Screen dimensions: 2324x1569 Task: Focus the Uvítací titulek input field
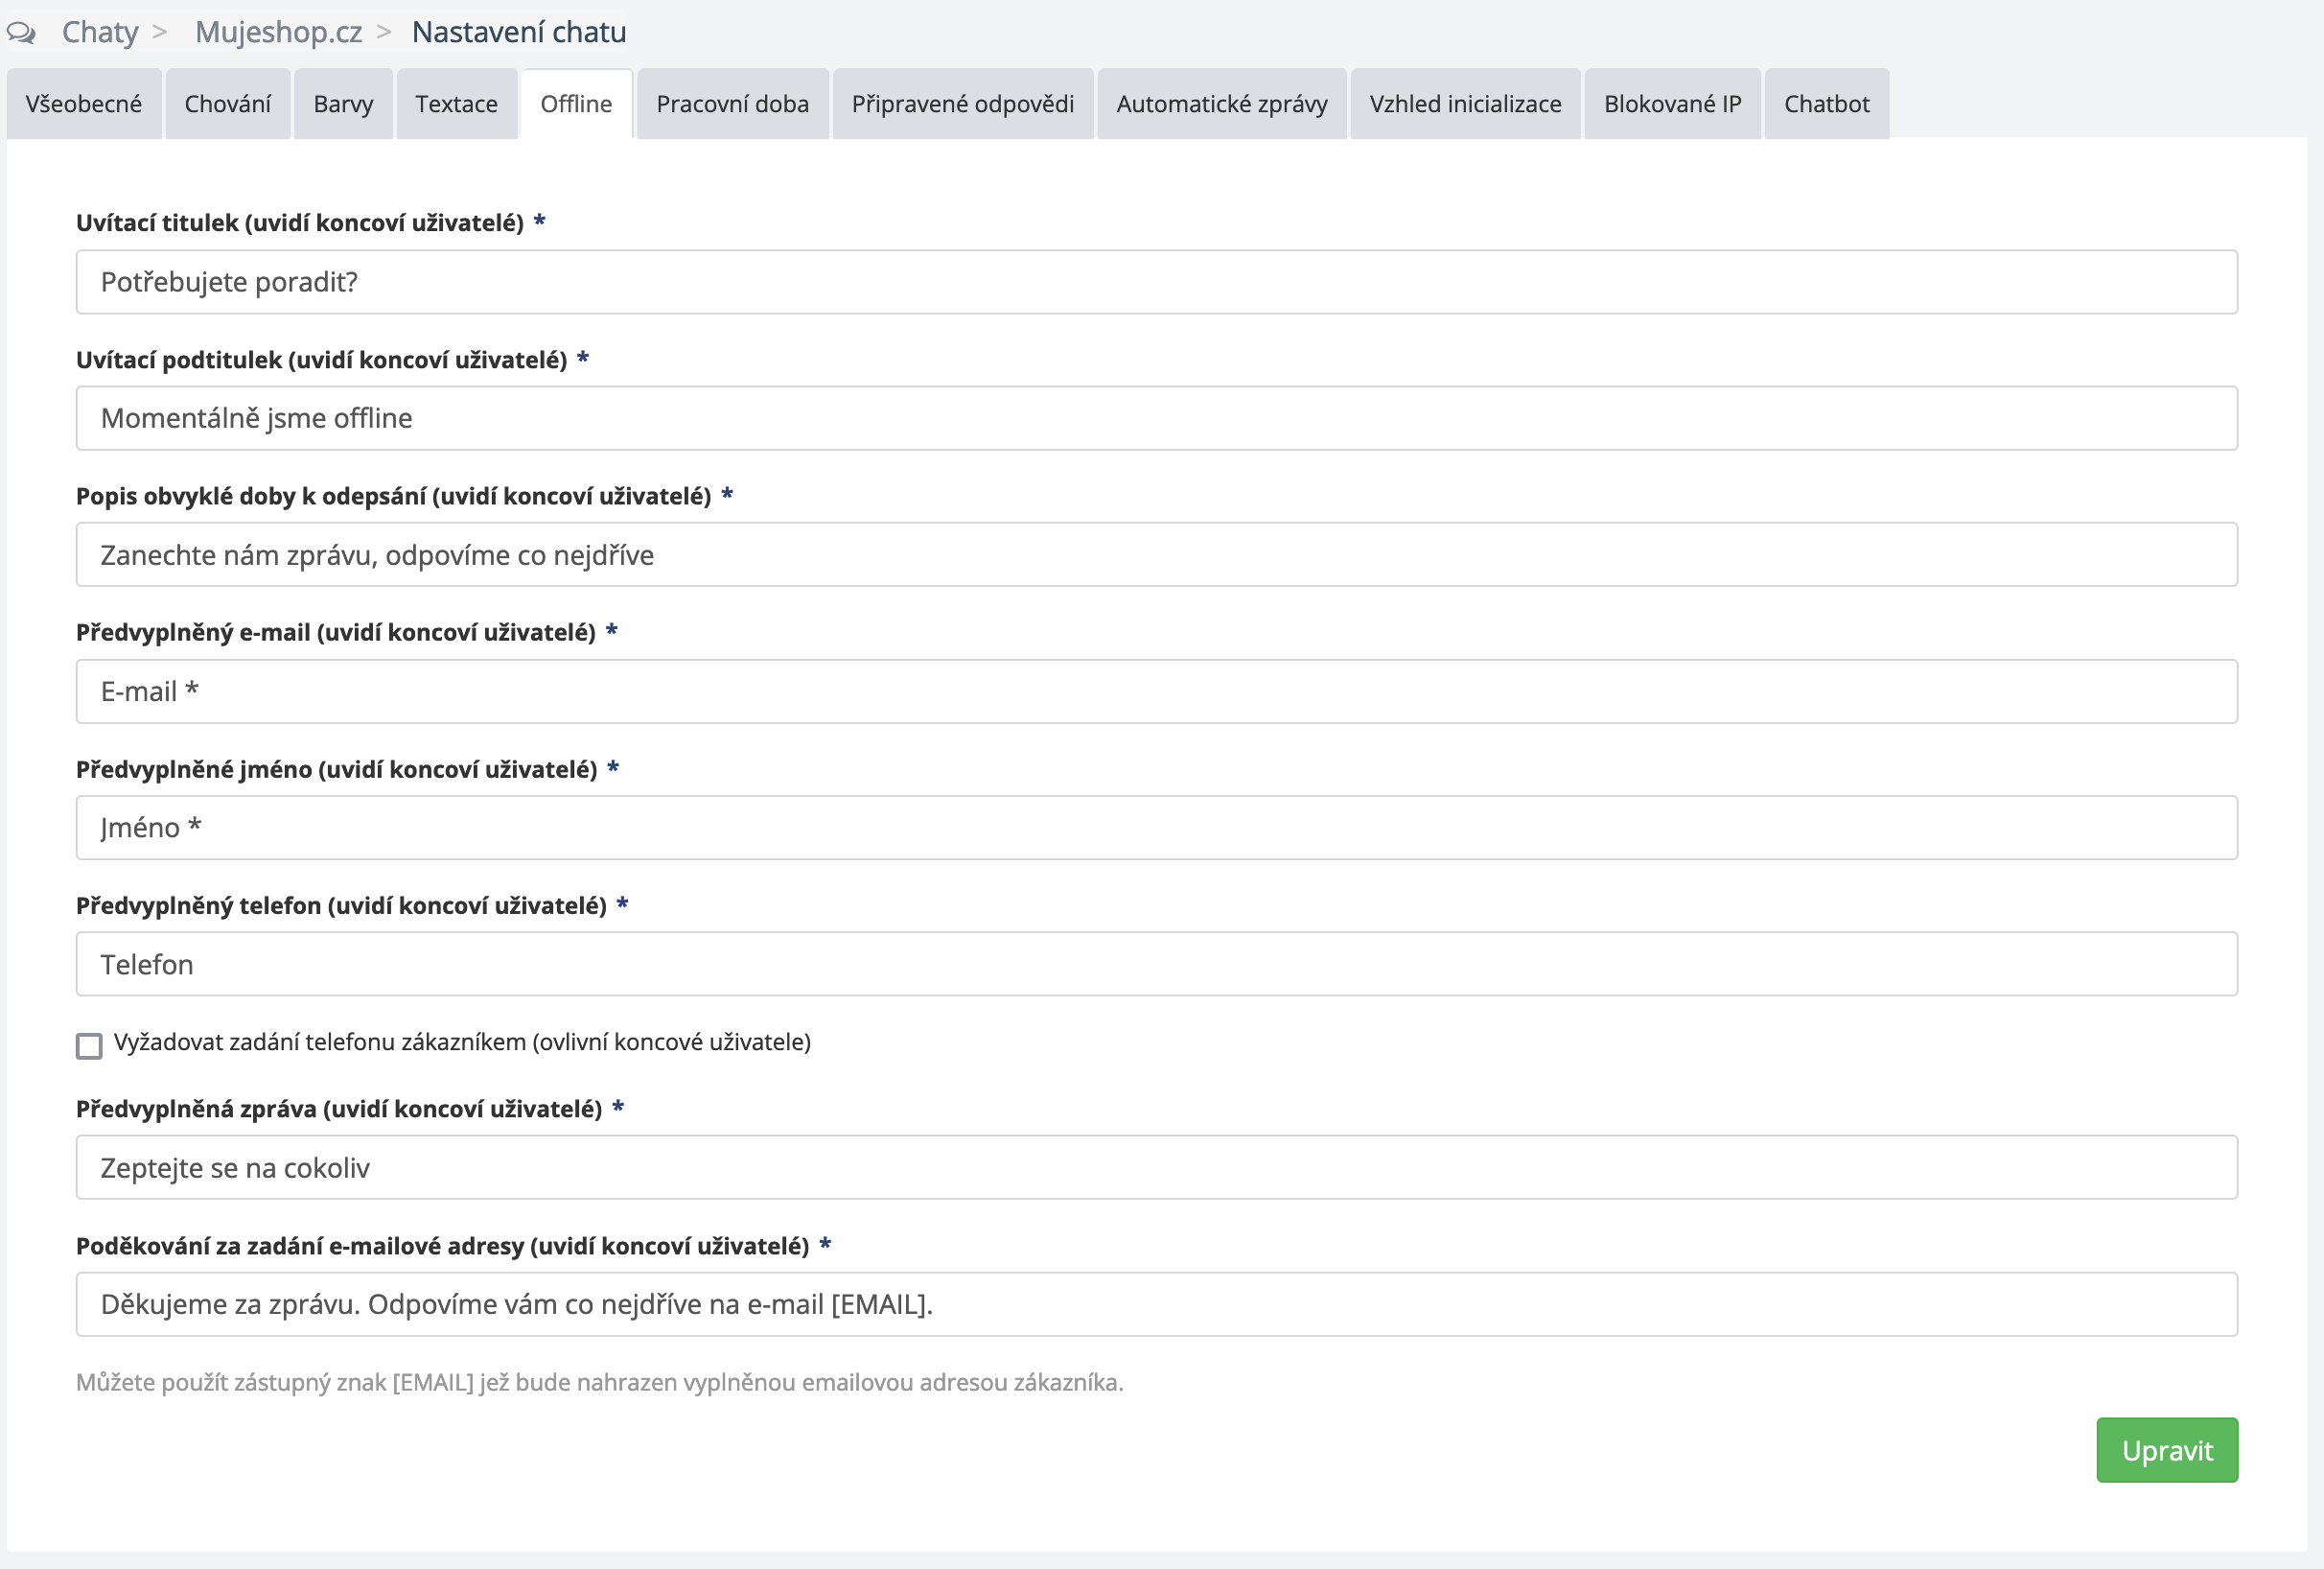pyautogui.click(x=1156, y=282)
